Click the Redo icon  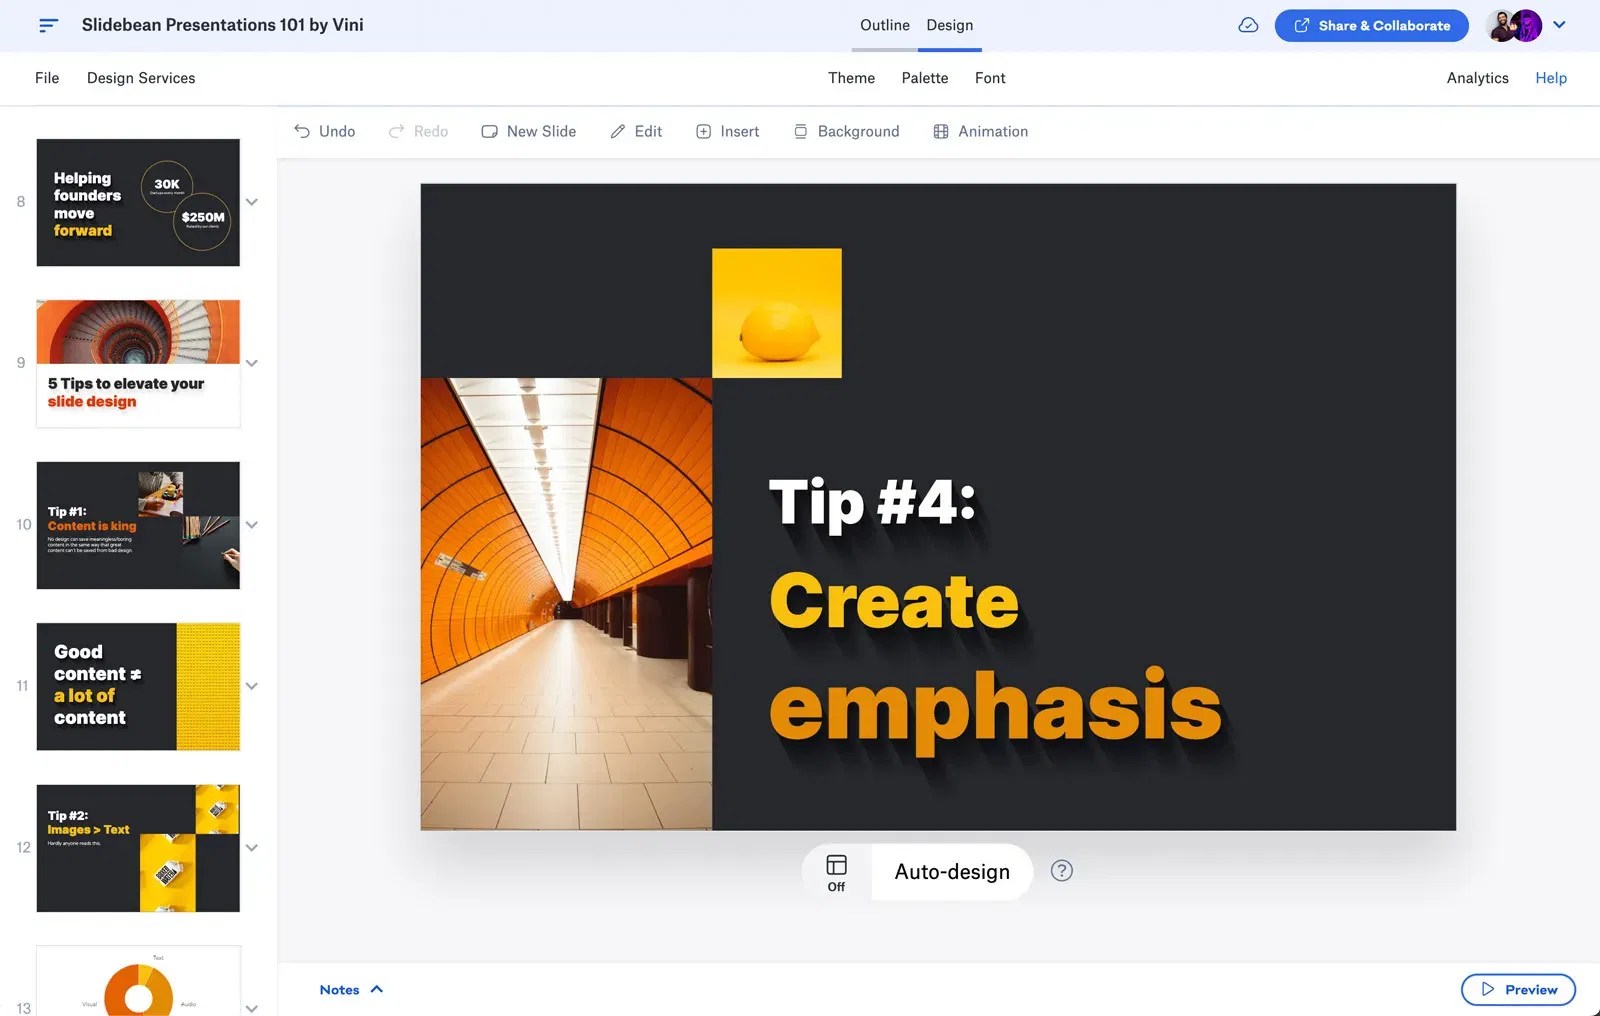398,131
